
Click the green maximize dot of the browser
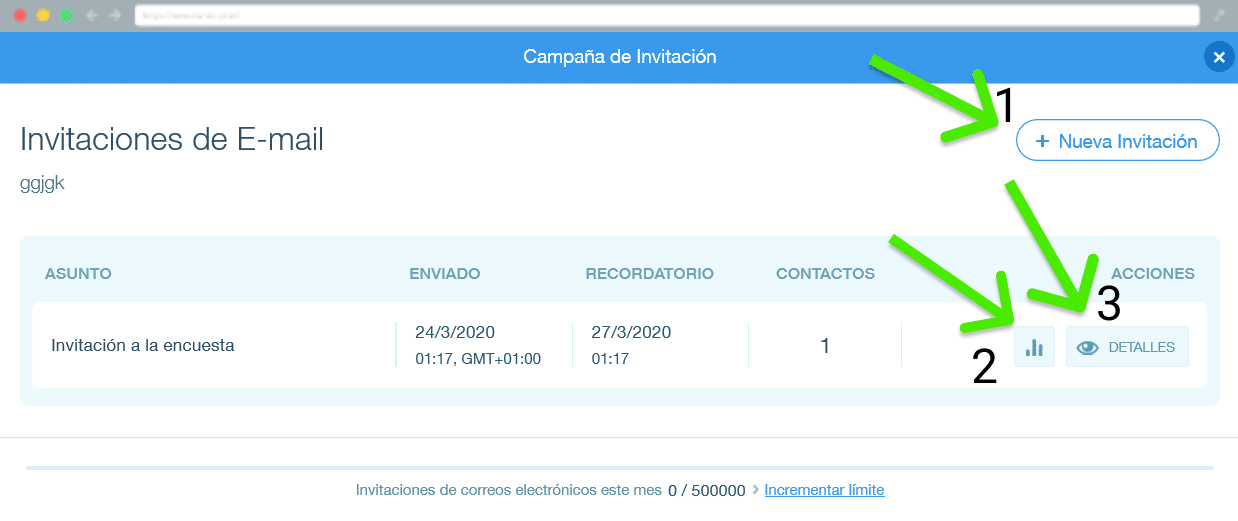pyautogui.click(x=66, y=16)
